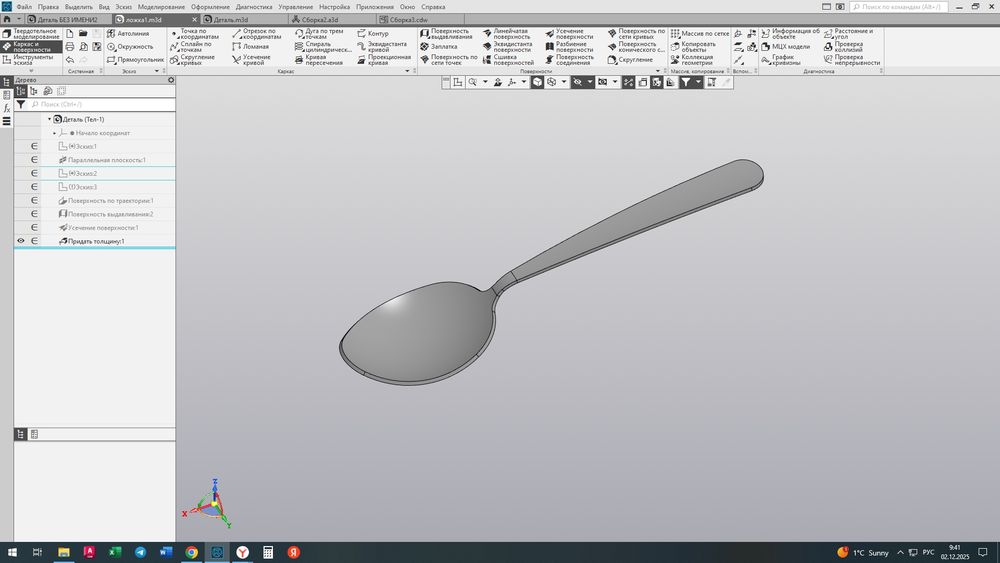Measure with Расстояние и угол
1000x563 pixels.
pos(848,33)
